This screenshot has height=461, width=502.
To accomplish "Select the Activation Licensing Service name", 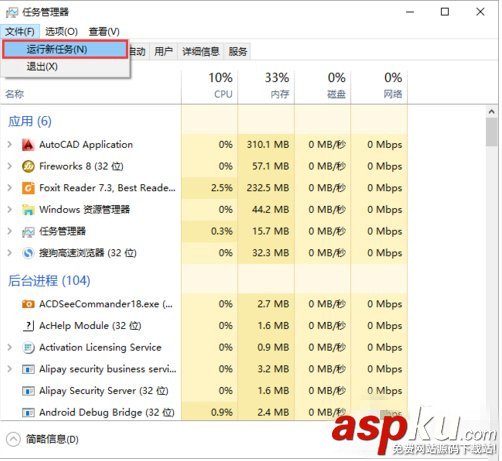I will point(100,347).
